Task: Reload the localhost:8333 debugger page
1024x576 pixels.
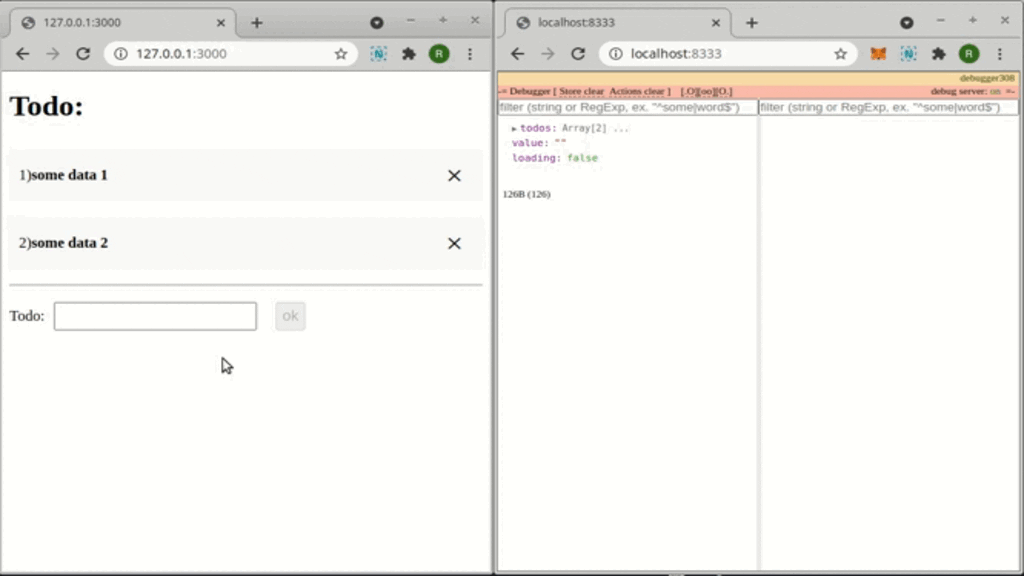Action: [x=578, y=54]
